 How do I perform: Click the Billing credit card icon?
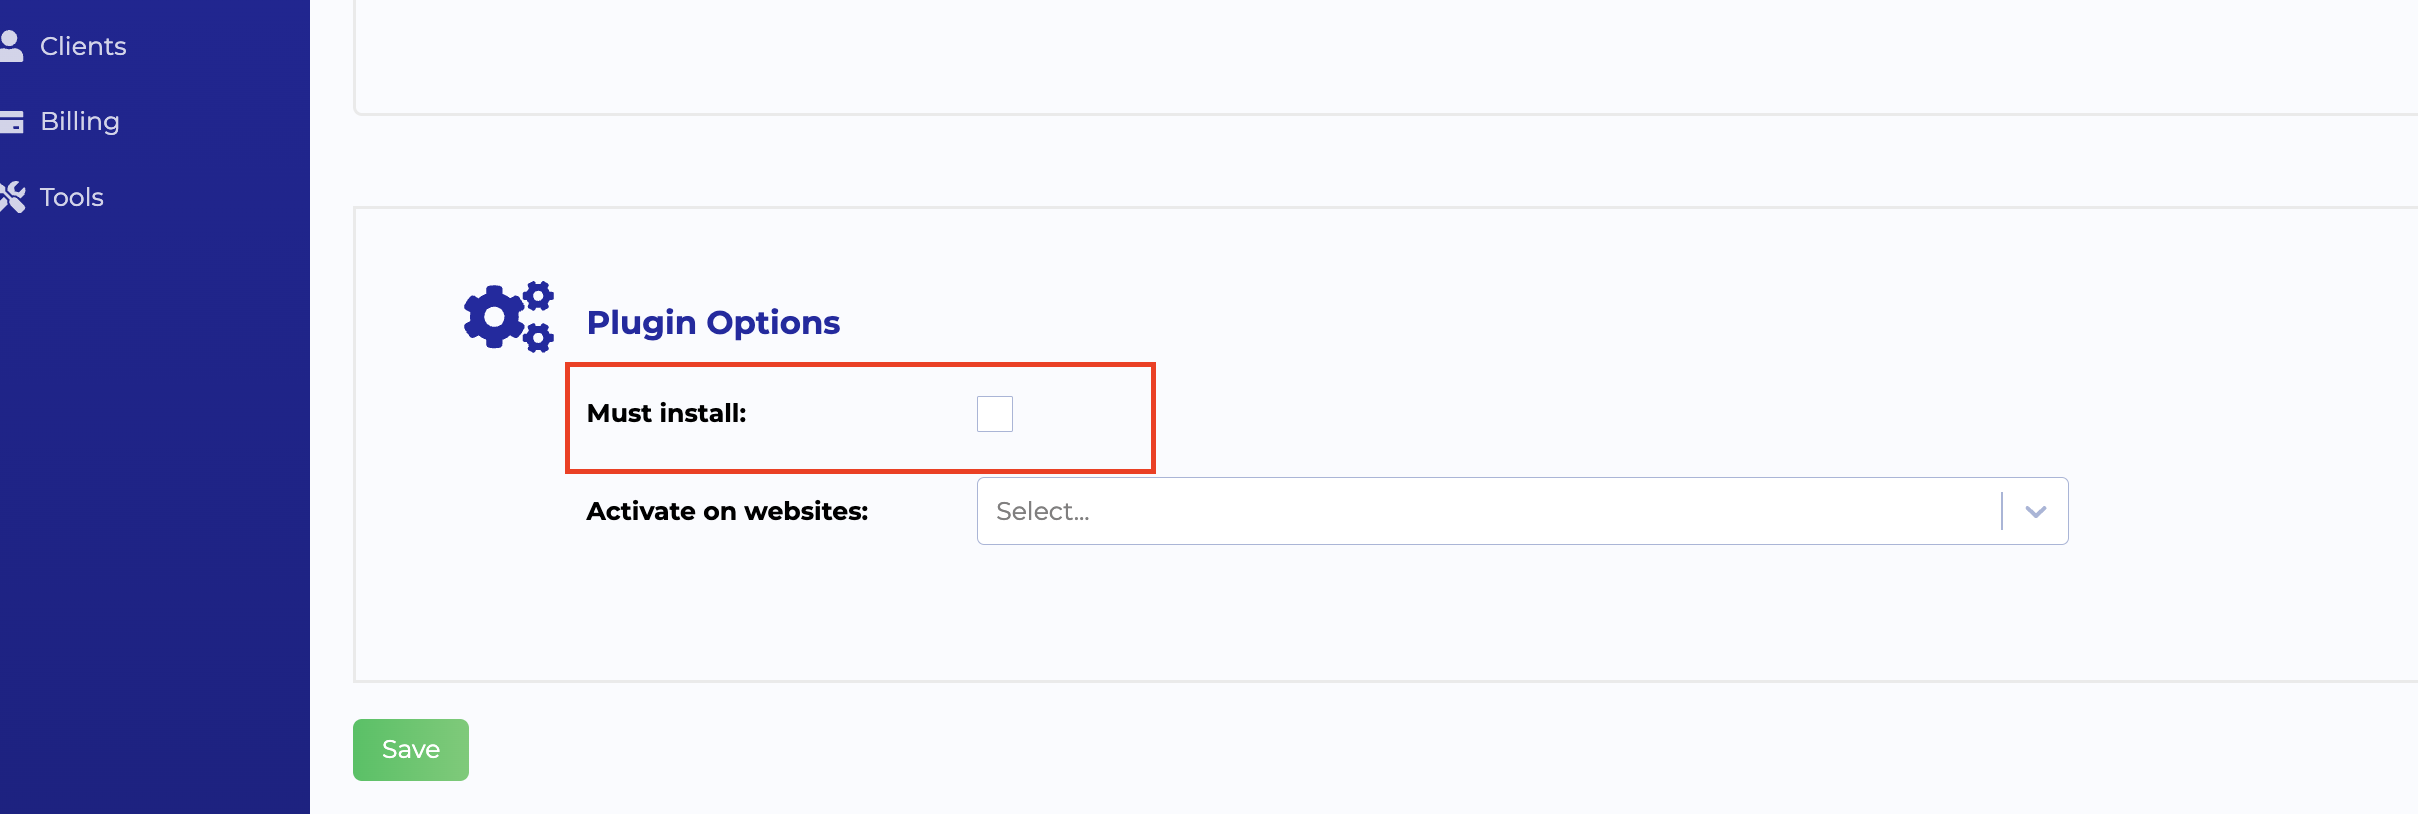pos(11,121)
